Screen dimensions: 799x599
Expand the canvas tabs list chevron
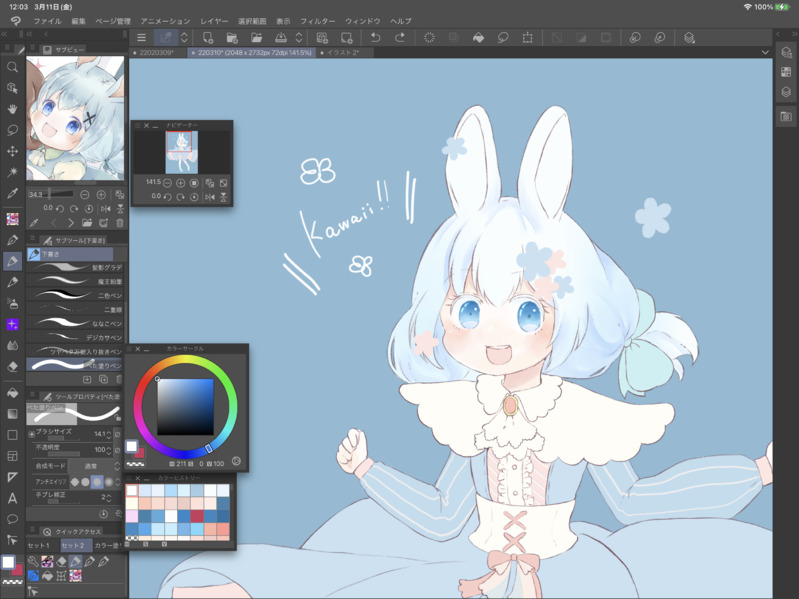(765, 52)
